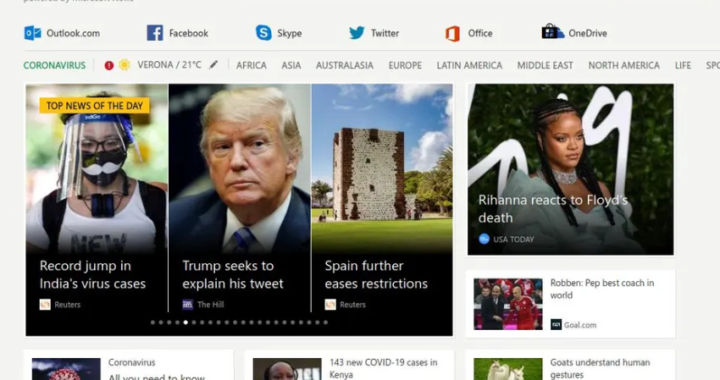
Task: Click the USA TODAY source logo
Action: (484, 239)
